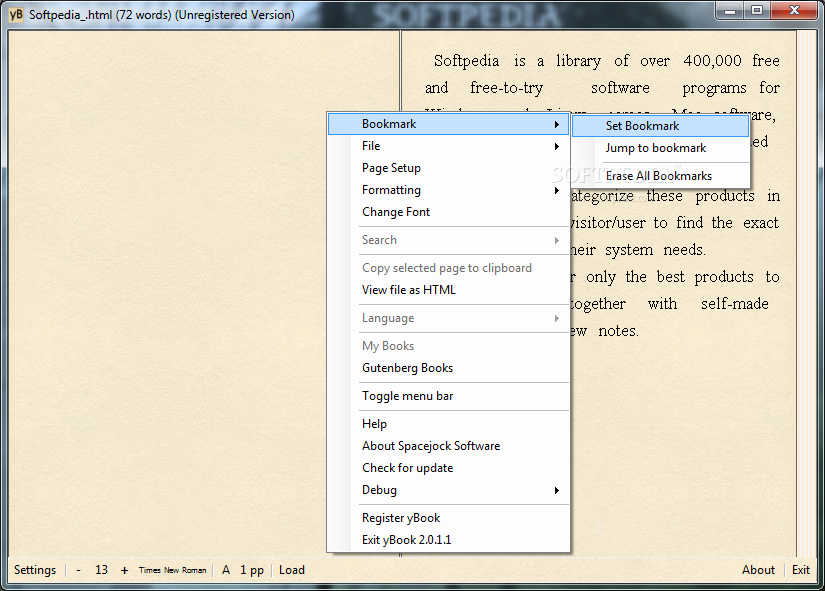This screenshot has width=825, height=591.
Task: Close the yBook window
Action: click(x=794, y=10)
